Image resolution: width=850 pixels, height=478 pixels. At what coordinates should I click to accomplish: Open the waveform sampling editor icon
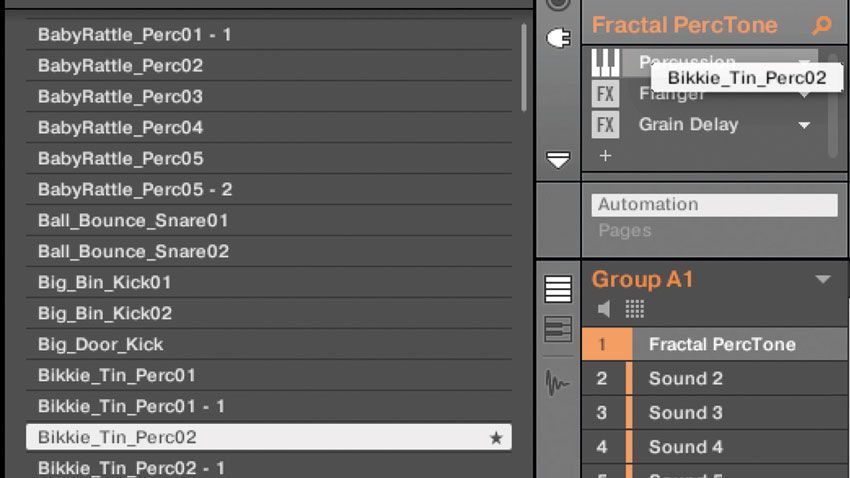[557, 383]
